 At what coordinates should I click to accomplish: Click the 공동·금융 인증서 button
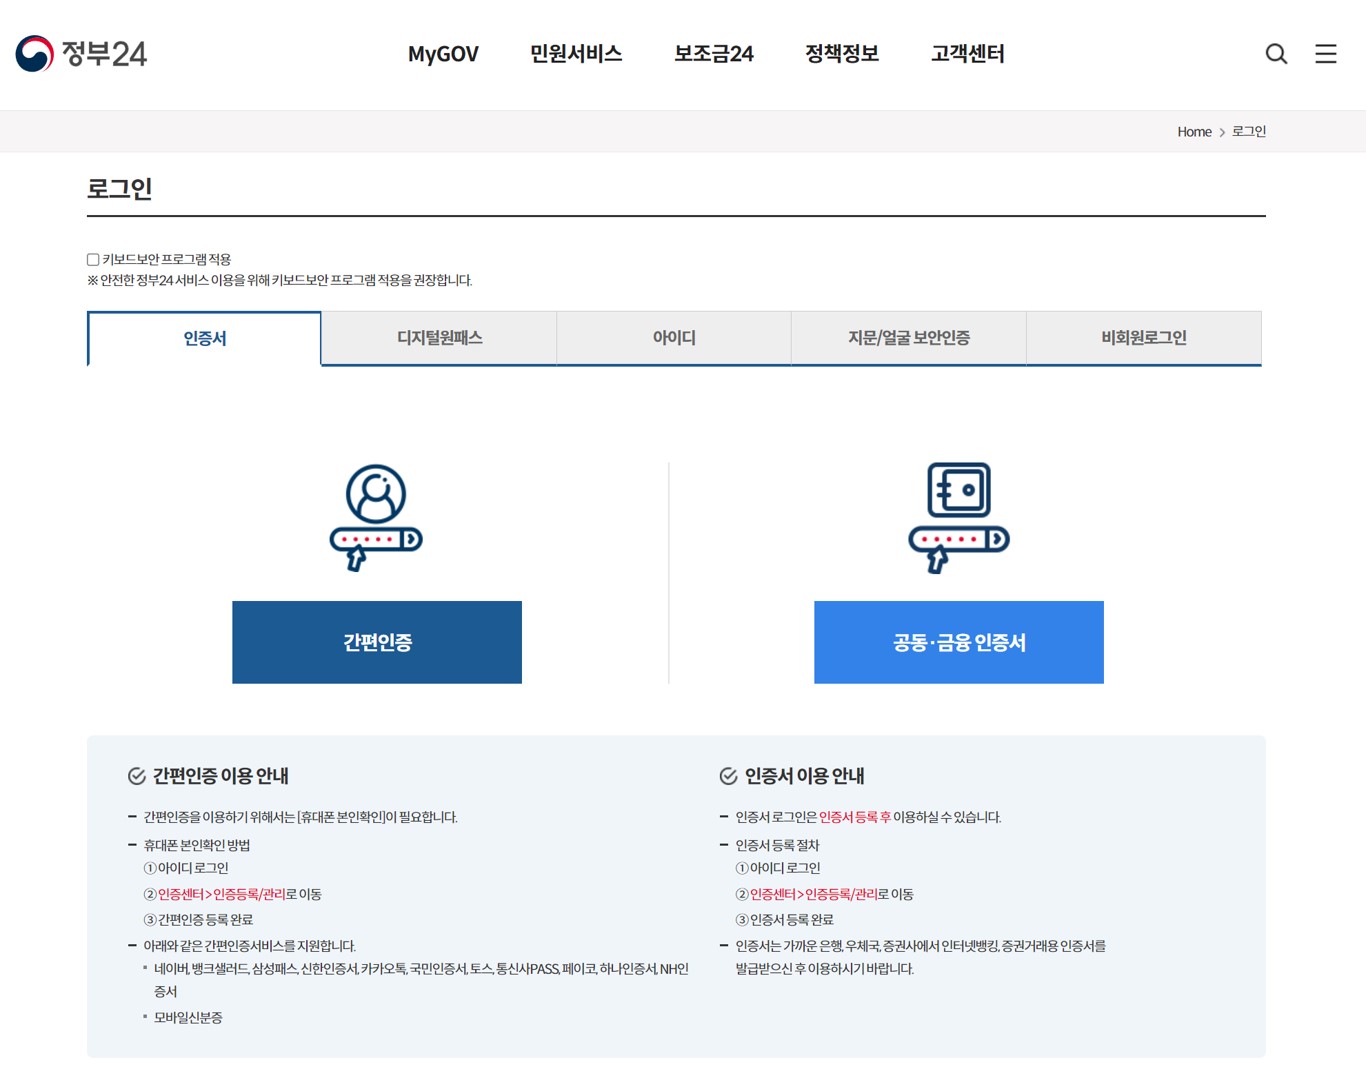pyautogui.click(x=958, y=642)
